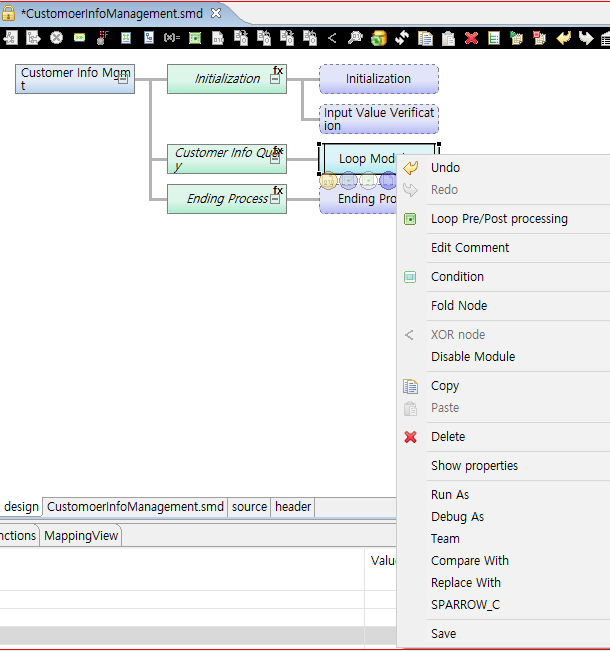The height and width of the screenshot is (651, 610).
Task: Select the Input Value Verification module
Action: tap(378, 119)
